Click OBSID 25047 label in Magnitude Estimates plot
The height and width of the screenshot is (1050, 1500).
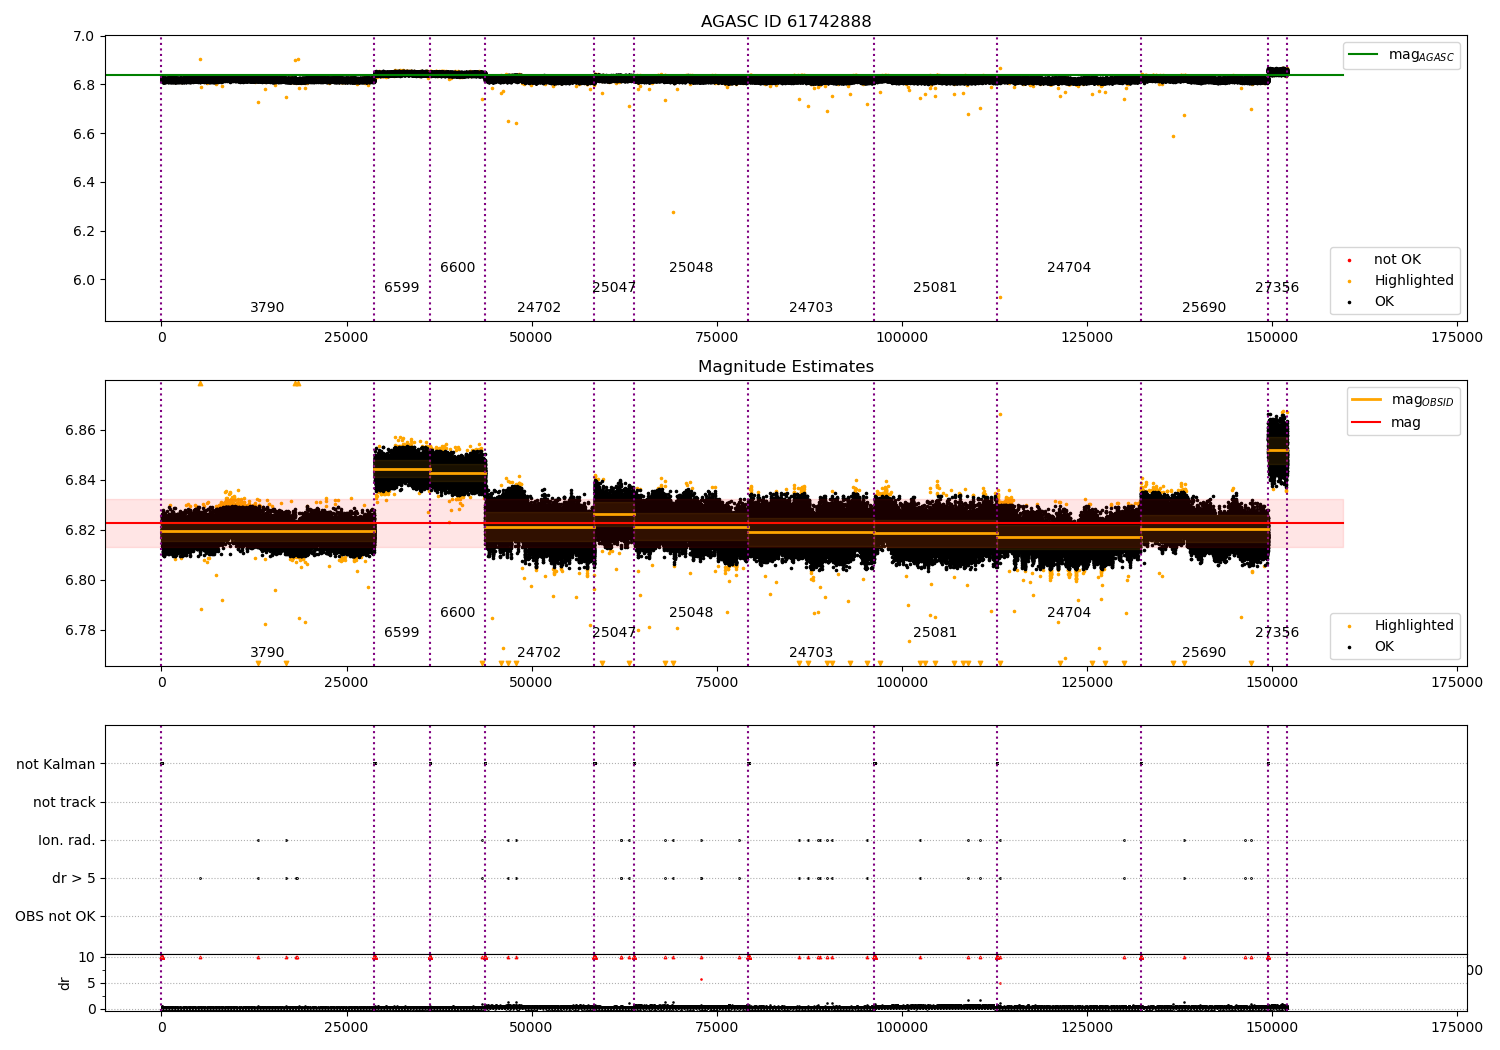614,633
